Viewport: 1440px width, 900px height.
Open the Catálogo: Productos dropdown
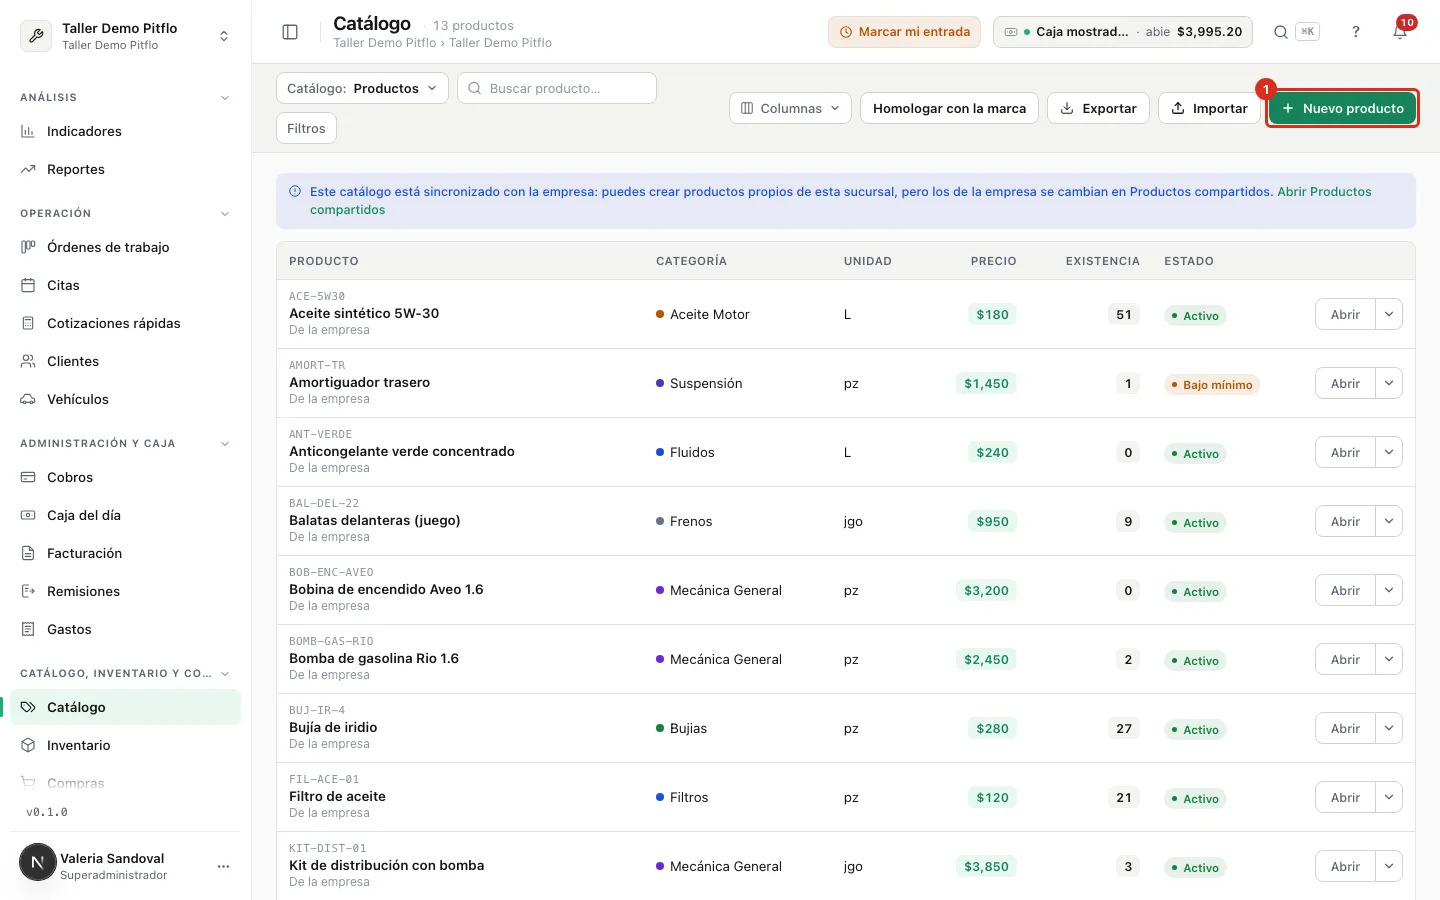point(362,88)
